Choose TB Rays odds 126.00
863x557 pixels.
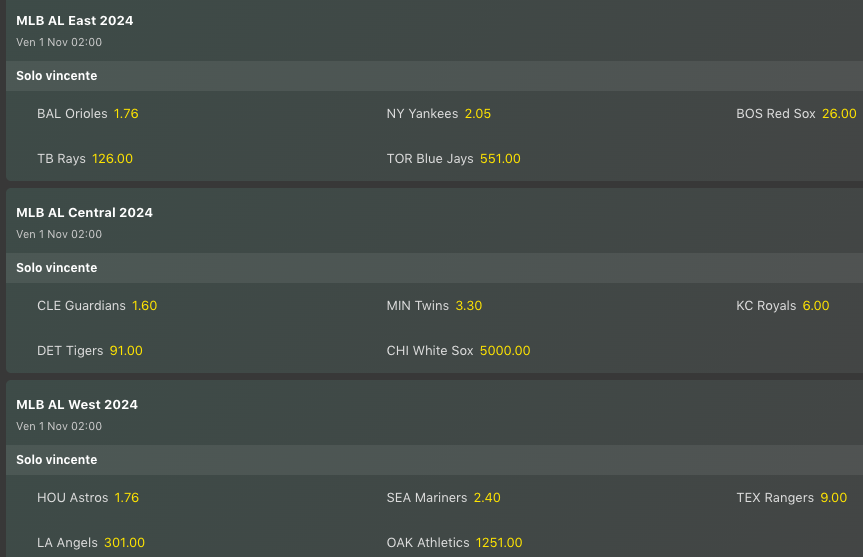112,159
